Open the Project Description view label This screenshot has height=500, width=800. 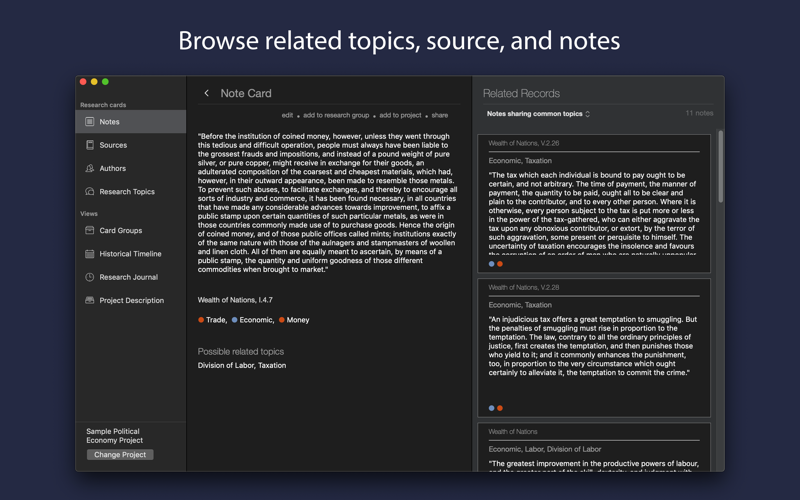[x=132, y=301]
